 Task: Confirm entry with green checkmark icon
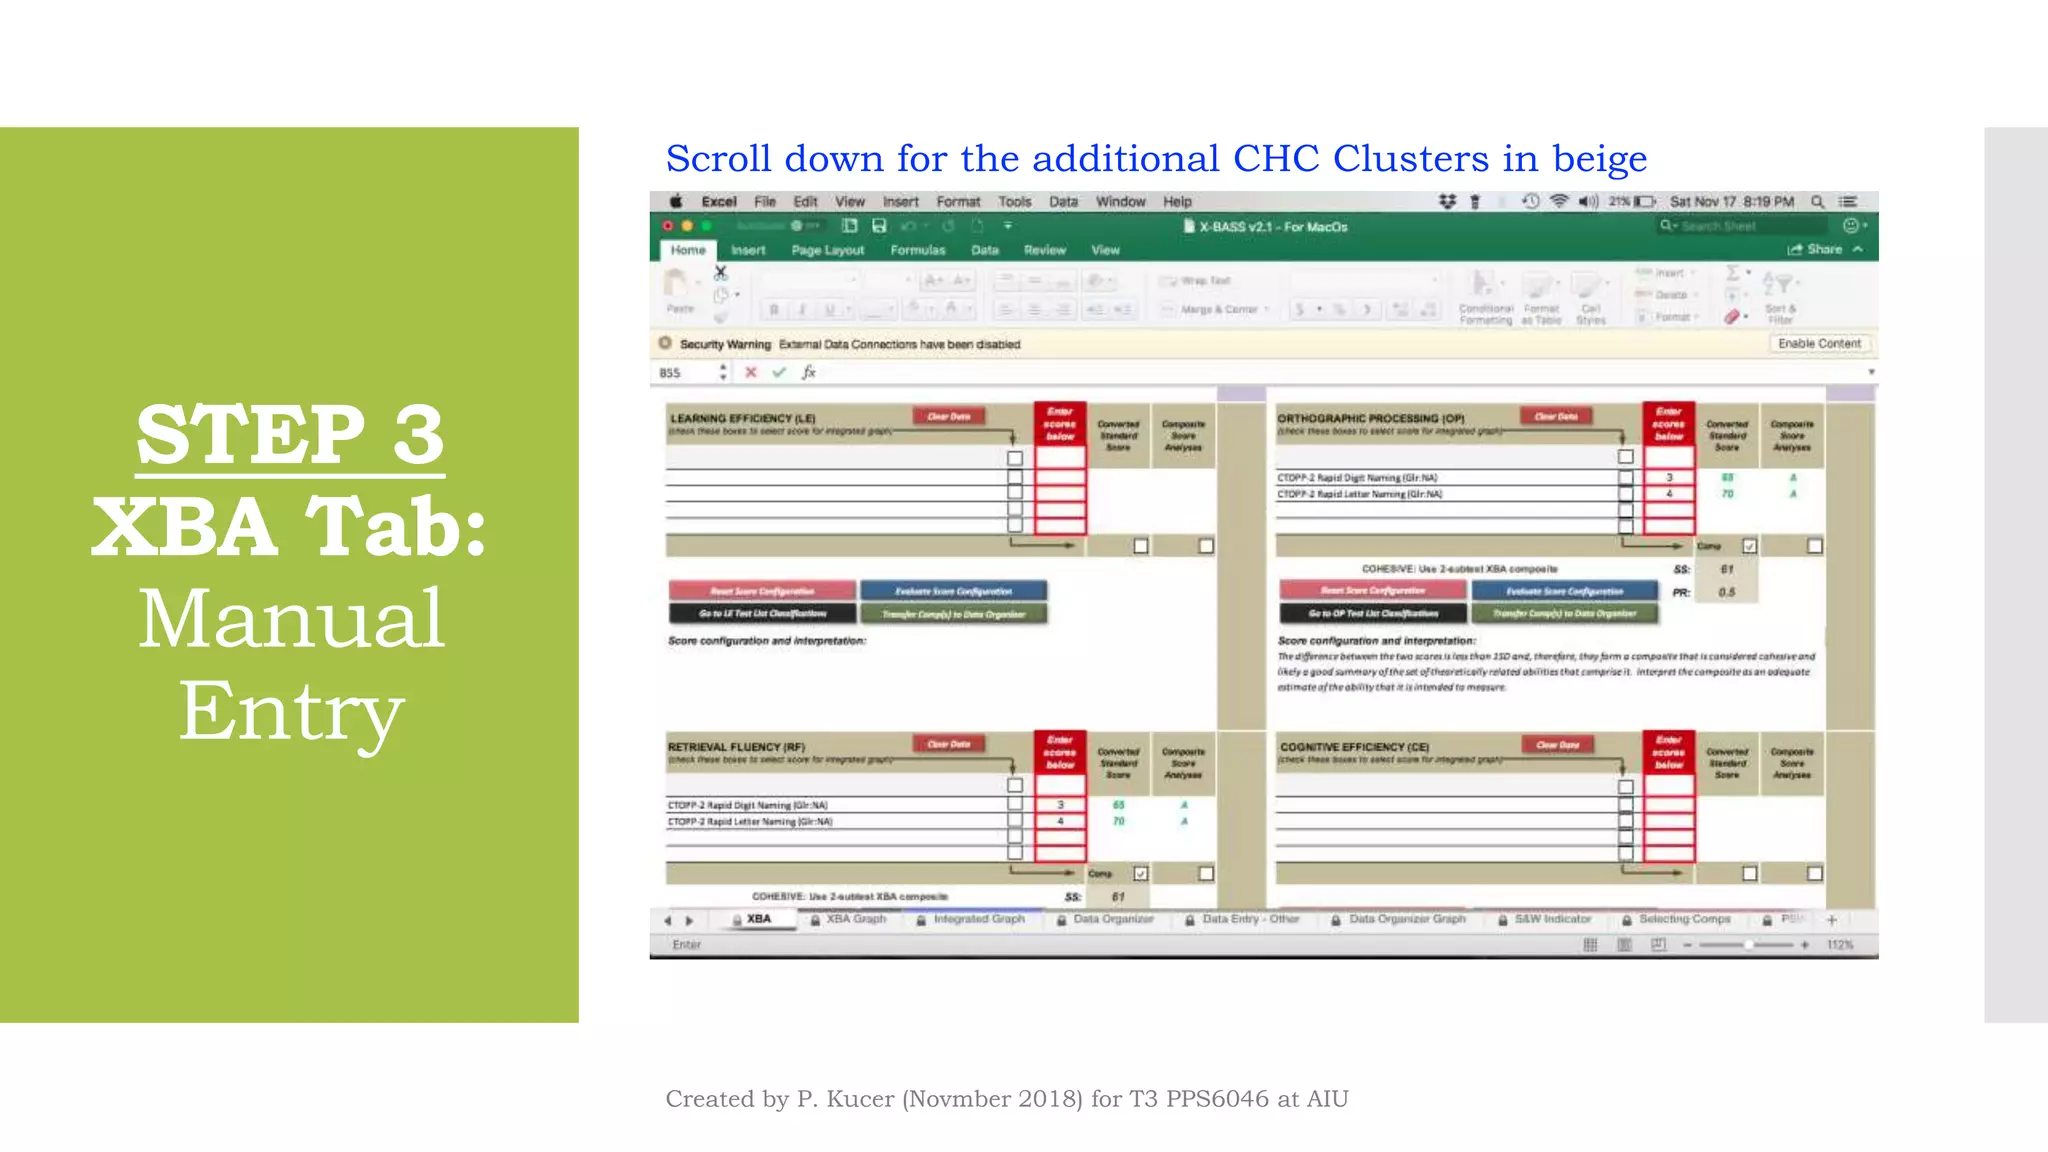(x=779, y=372)
